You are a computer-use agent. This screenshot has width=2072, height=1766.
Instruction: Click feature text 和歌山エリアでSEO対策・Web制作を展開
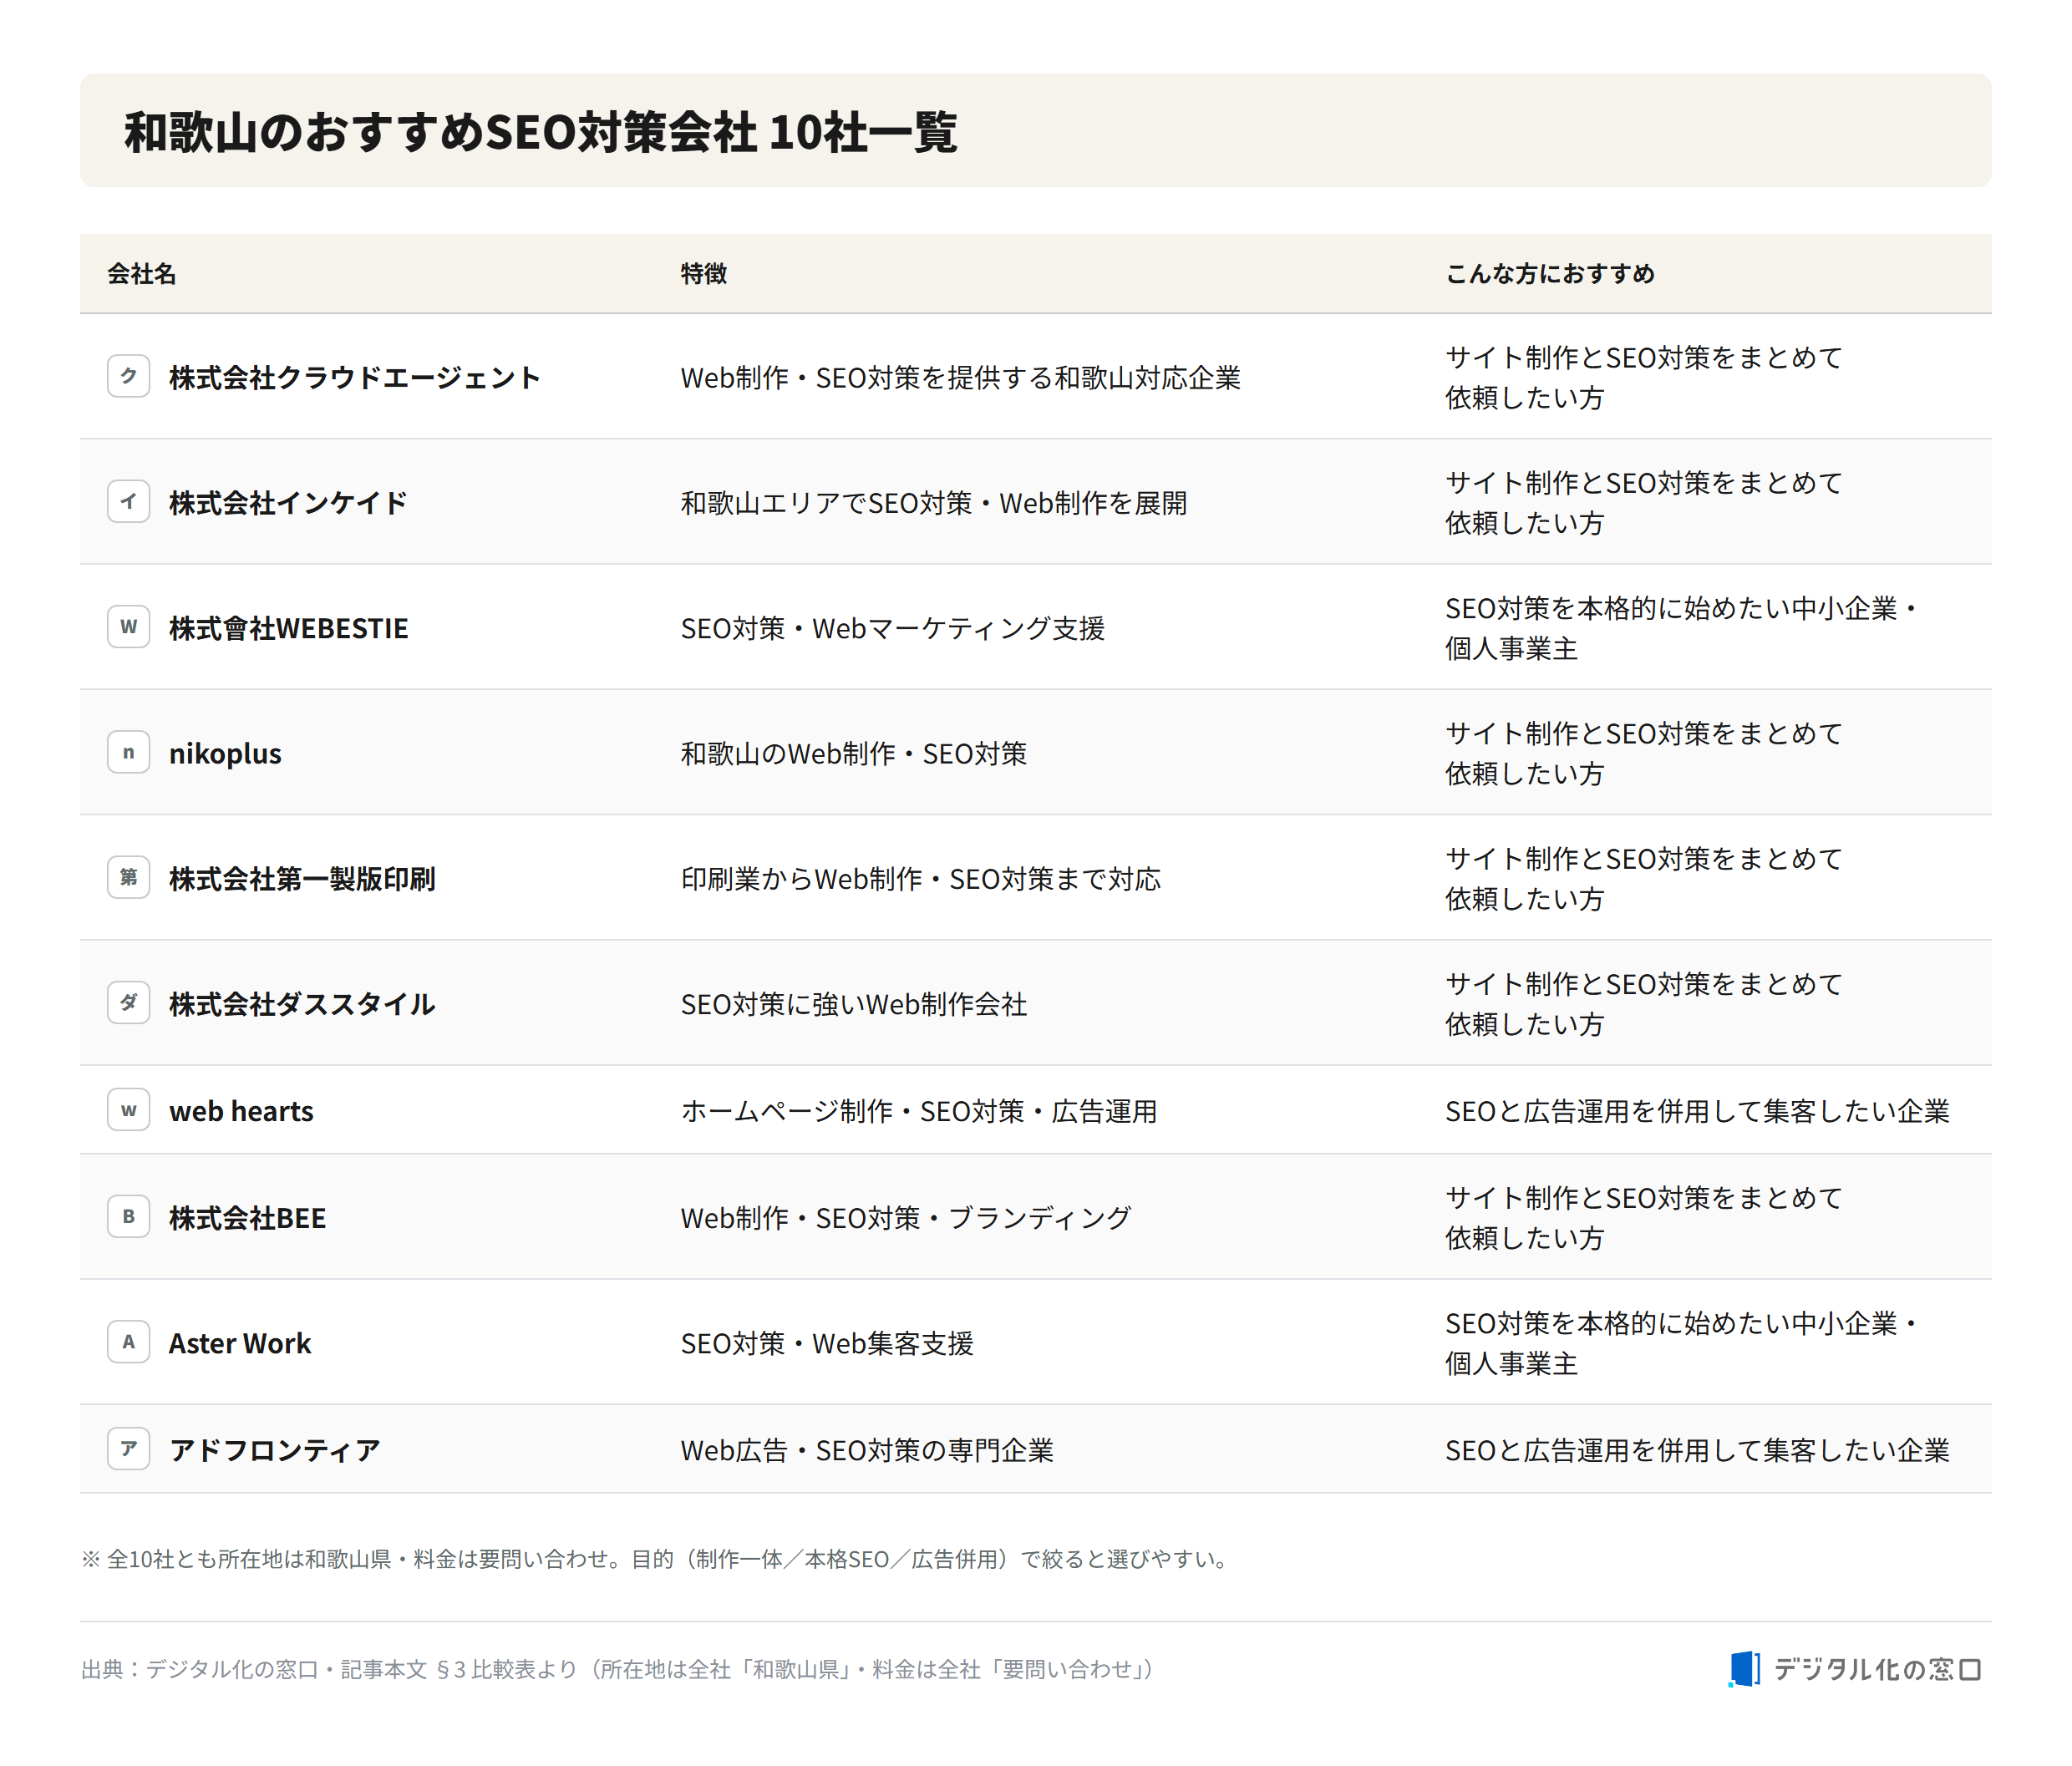(x=934, y=502)
